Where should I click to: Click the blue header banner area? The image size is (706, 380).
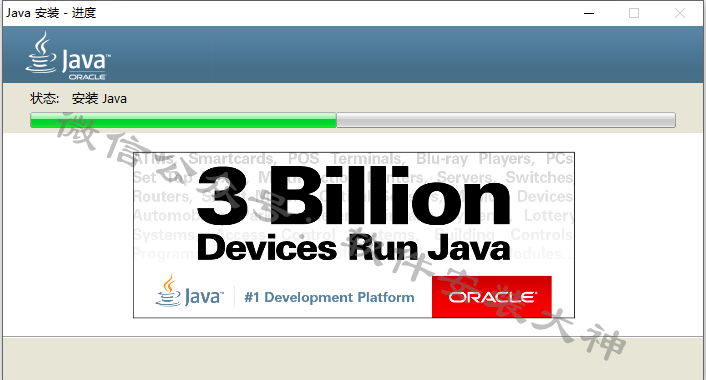353,54
